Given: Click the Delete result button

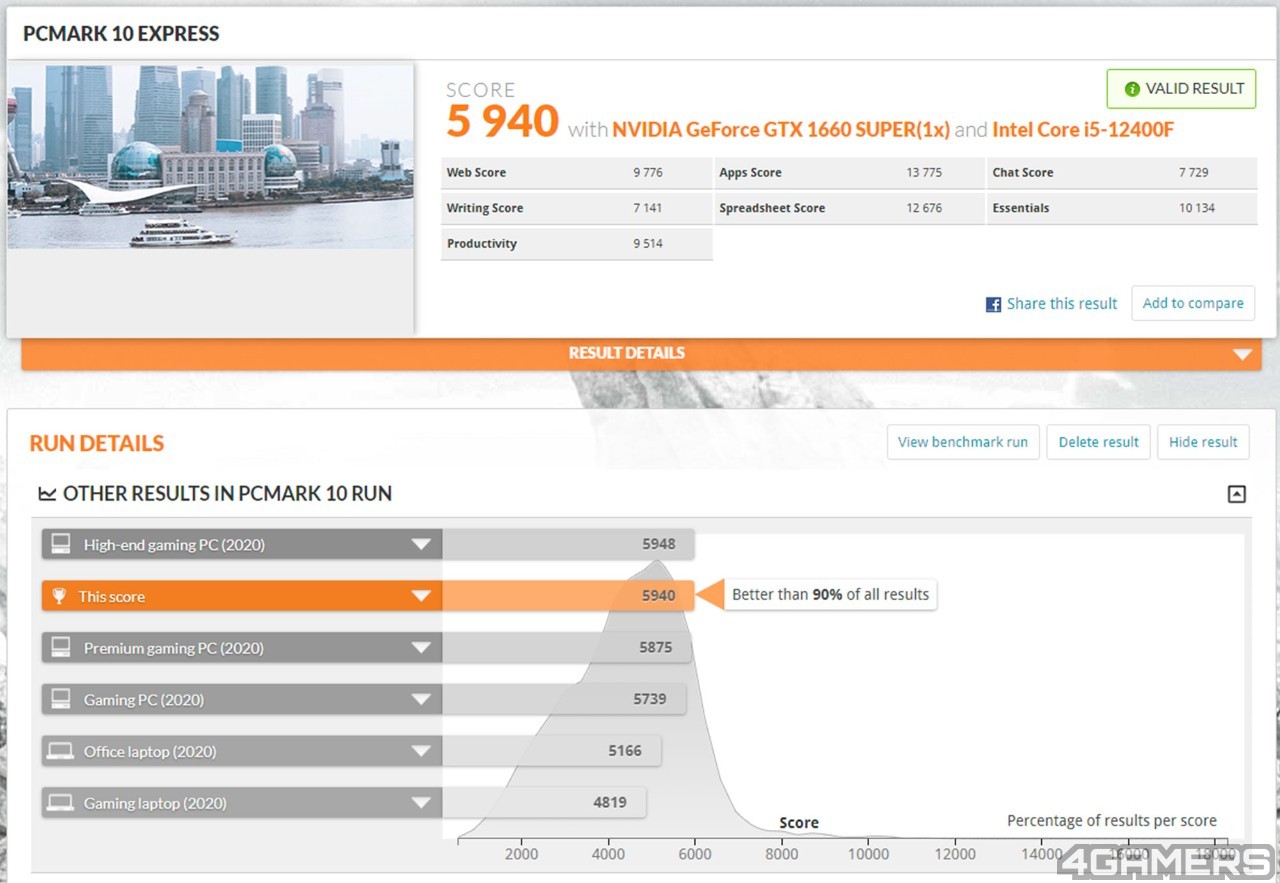Looking at the screenshot, I should click(1098, 442).
